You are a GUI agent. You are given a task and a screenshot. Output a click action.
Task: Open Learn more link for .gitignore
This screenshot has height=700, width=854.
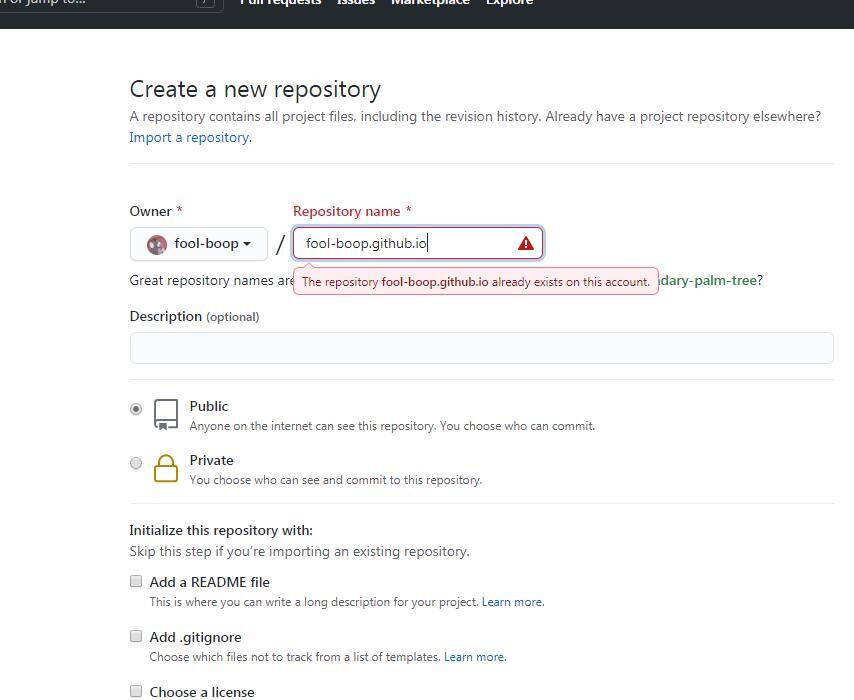click(474, 657)
